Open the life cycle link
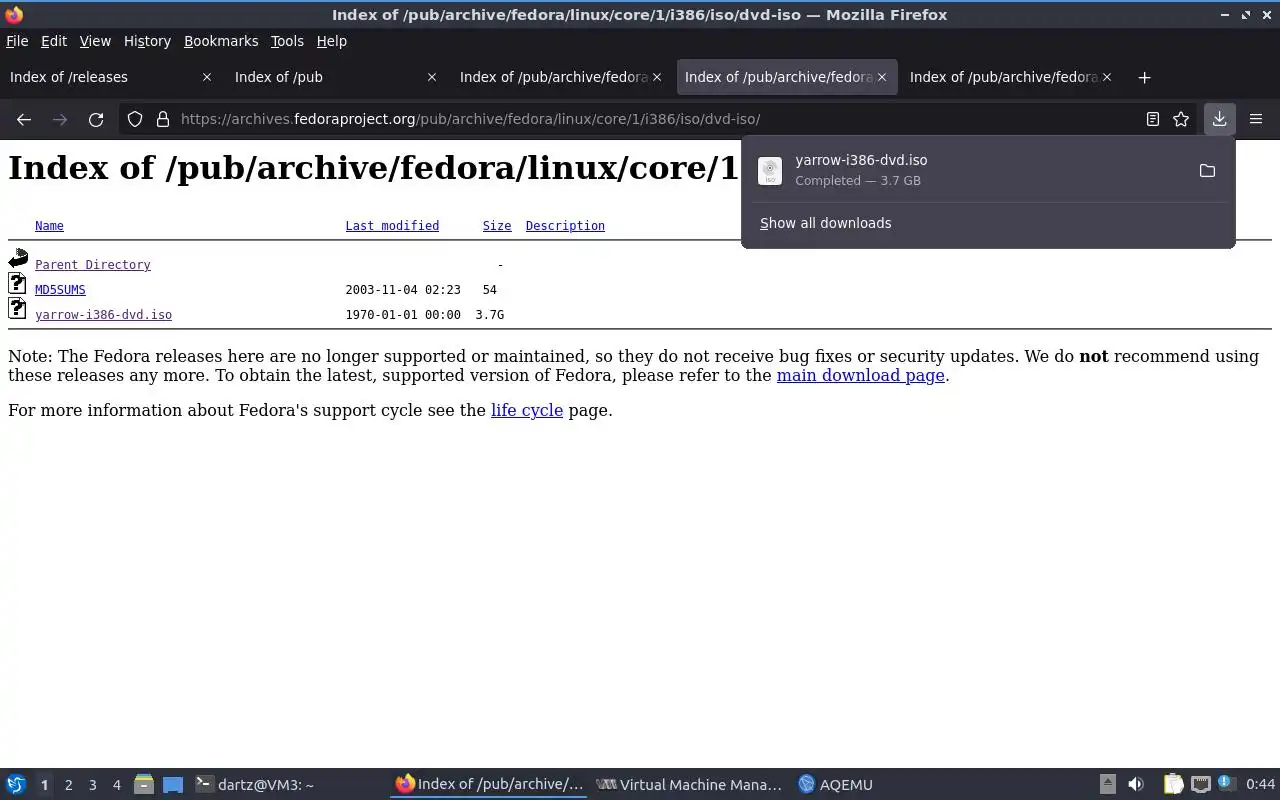The image size is (1280, 800). tap(527, 410)
